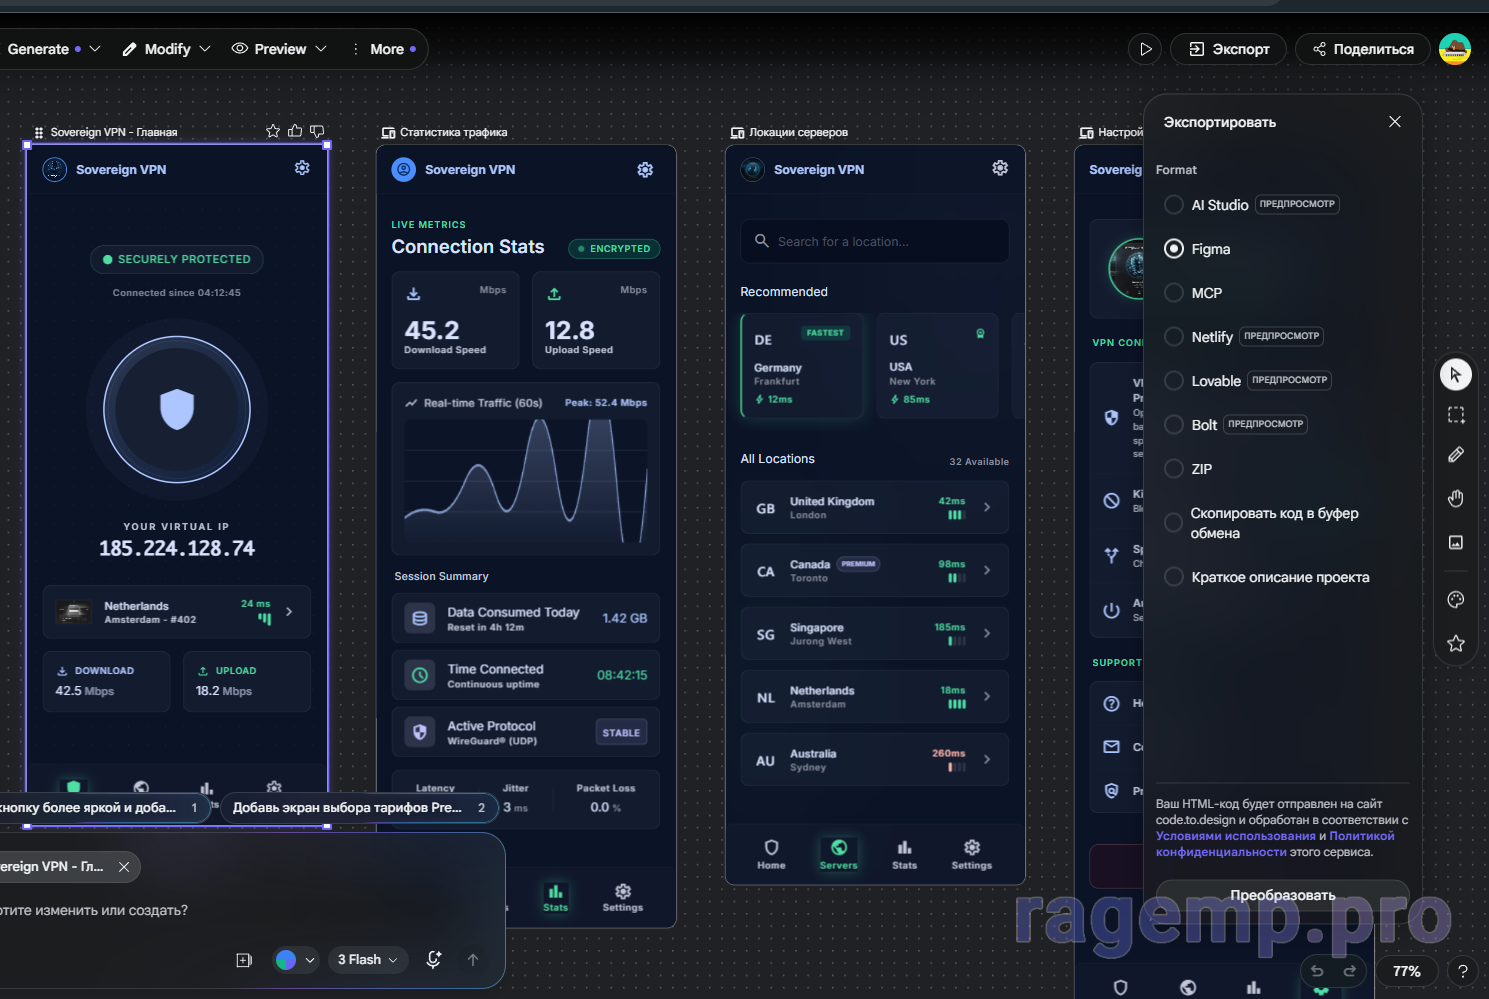Viewport: 1489px width, 999px height.
Task: Select Netlify export format
Action: [x=1174, y=337]
